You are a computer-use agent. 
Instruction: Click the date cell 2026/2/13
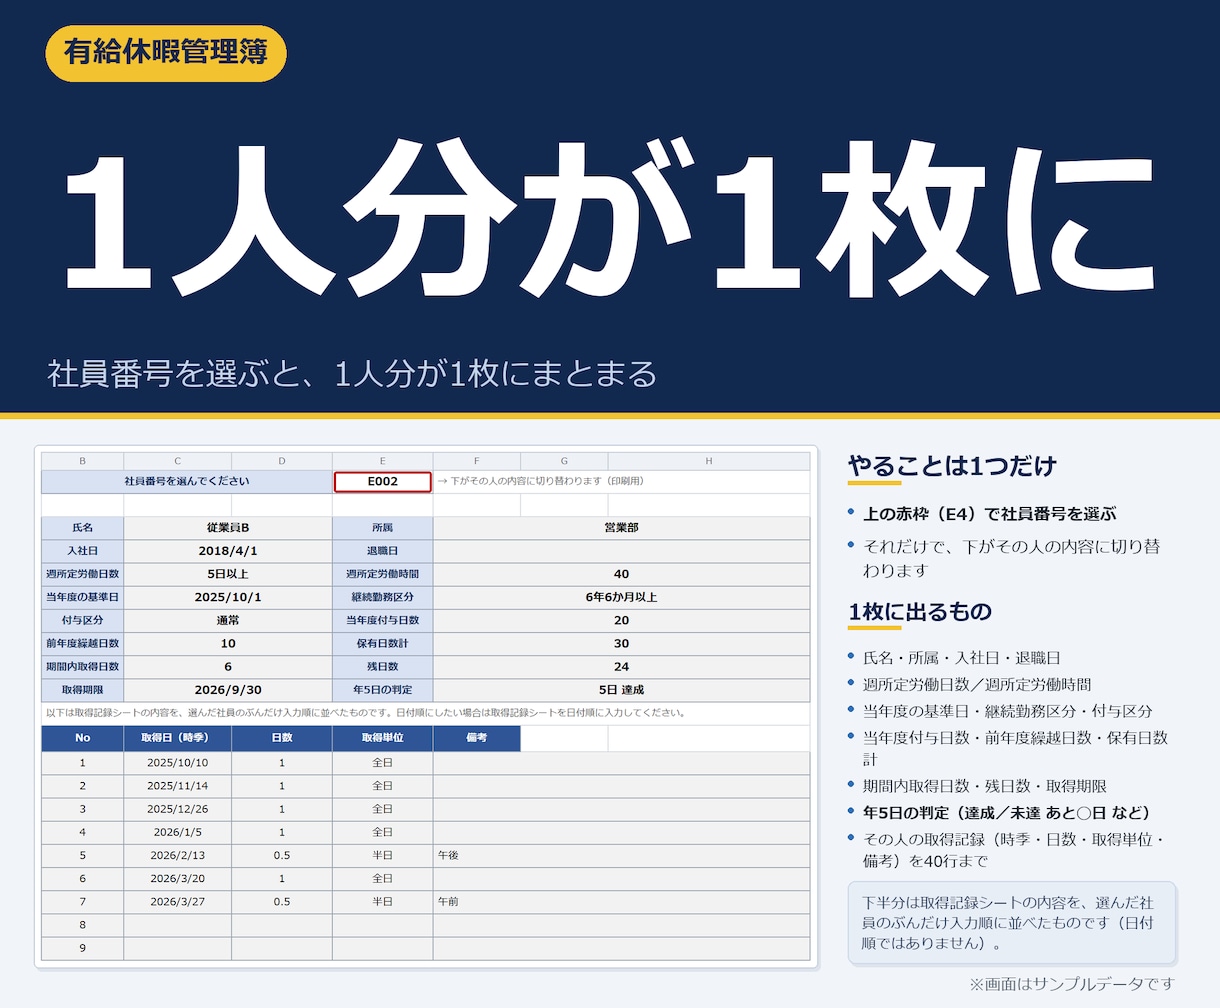pos(177,855)
